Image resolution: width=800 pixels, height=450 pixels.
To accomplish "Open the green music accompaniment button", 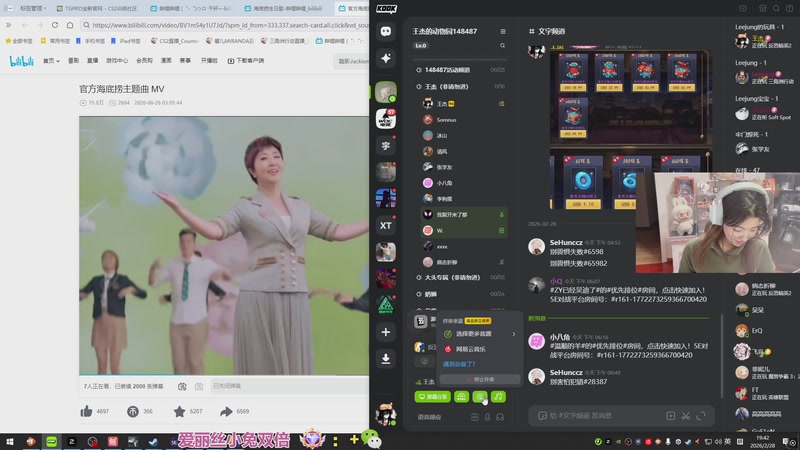I will point(498,396).
